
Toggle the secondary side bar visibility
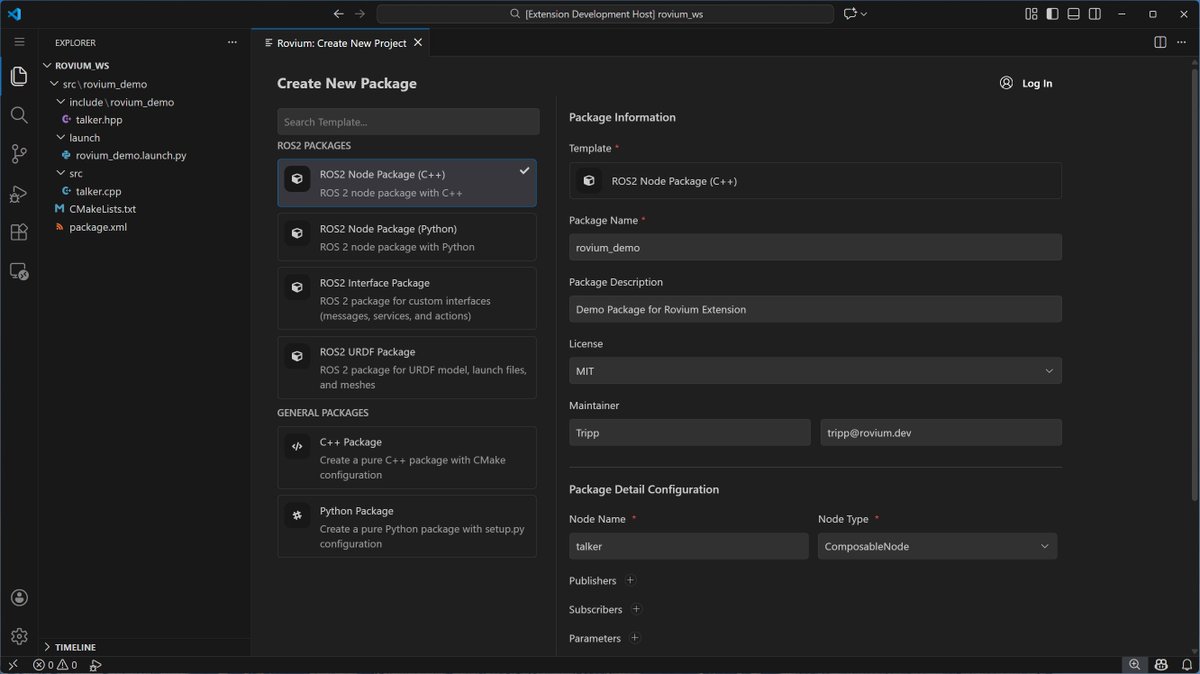[1096, 14]
